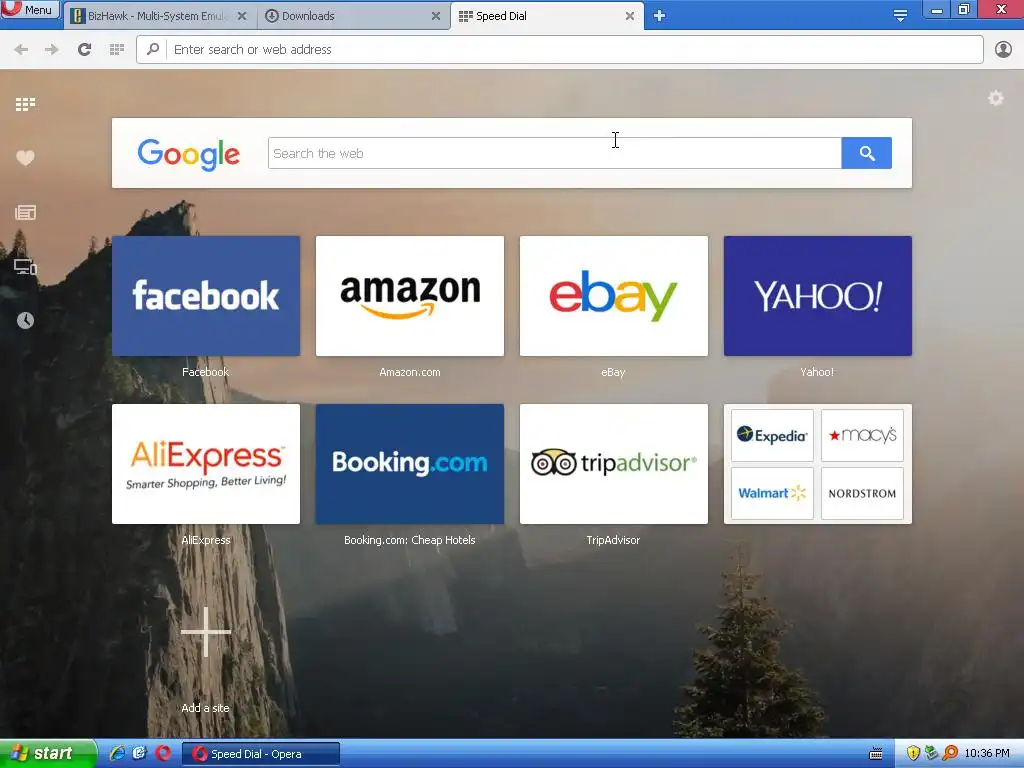Click the 10:36 PM system clock

click(x=987, y=754)
